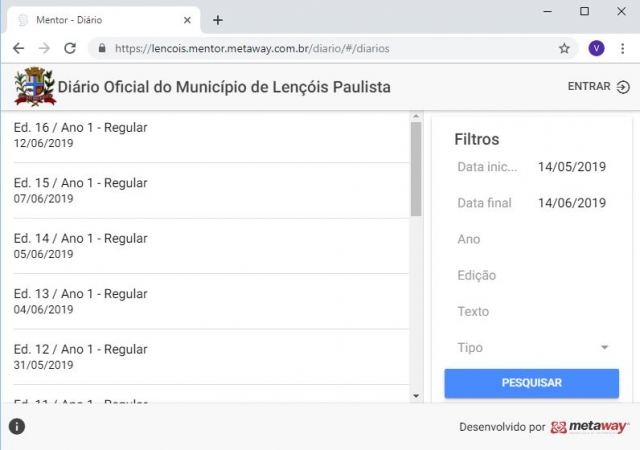Open edition Ed. 15 / Ano 1 - Regular
640x450 pixels.
(211, 190)
